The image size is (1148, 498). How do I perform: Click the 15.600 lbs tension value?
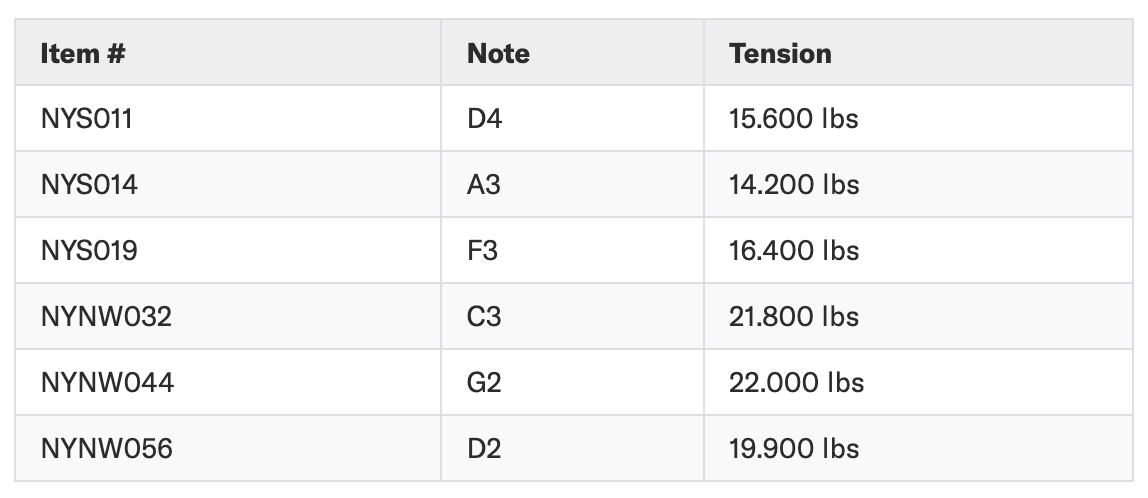(x=794, y=119)
